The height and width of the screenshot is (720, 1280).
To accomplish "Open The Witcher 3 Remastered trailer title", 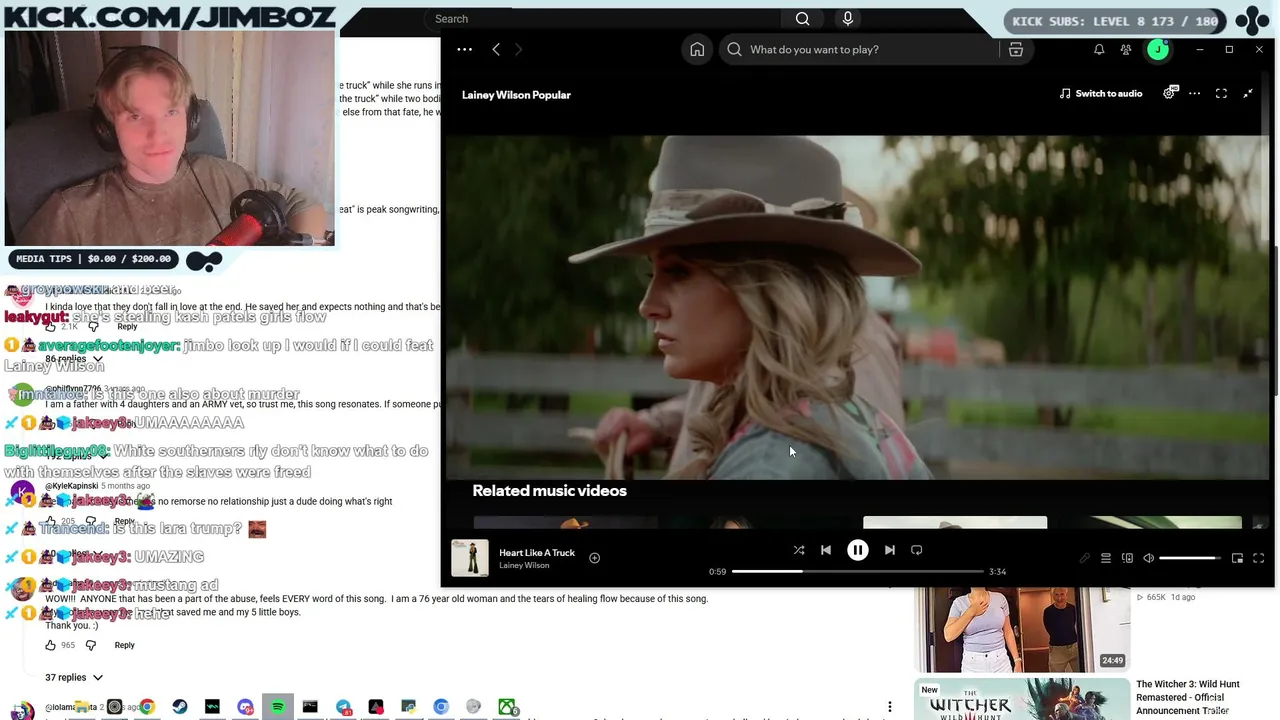I will pos(1187,697).
